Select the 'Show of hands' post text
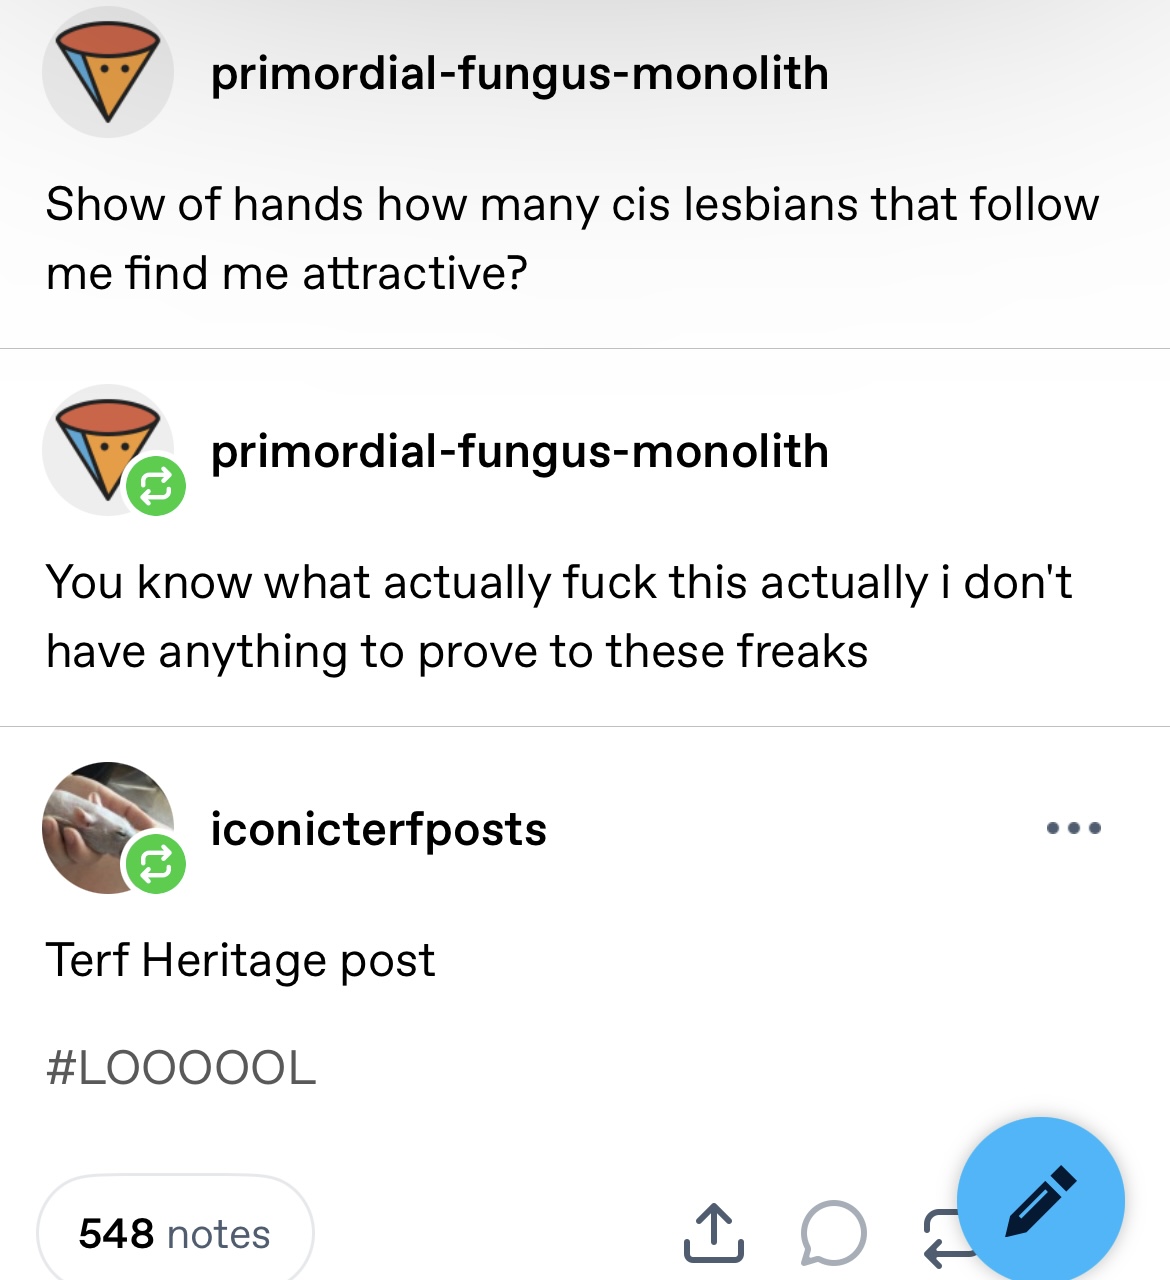Image resolution: width=1170 pixels, height=1280 pixels. (x=572, y=238)
